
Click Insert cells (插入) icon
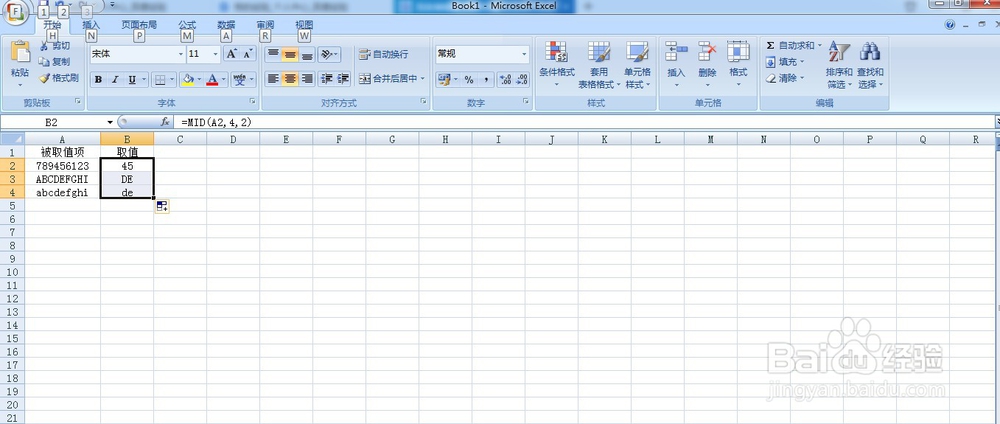pyautogui.click(x=676, y=52)
